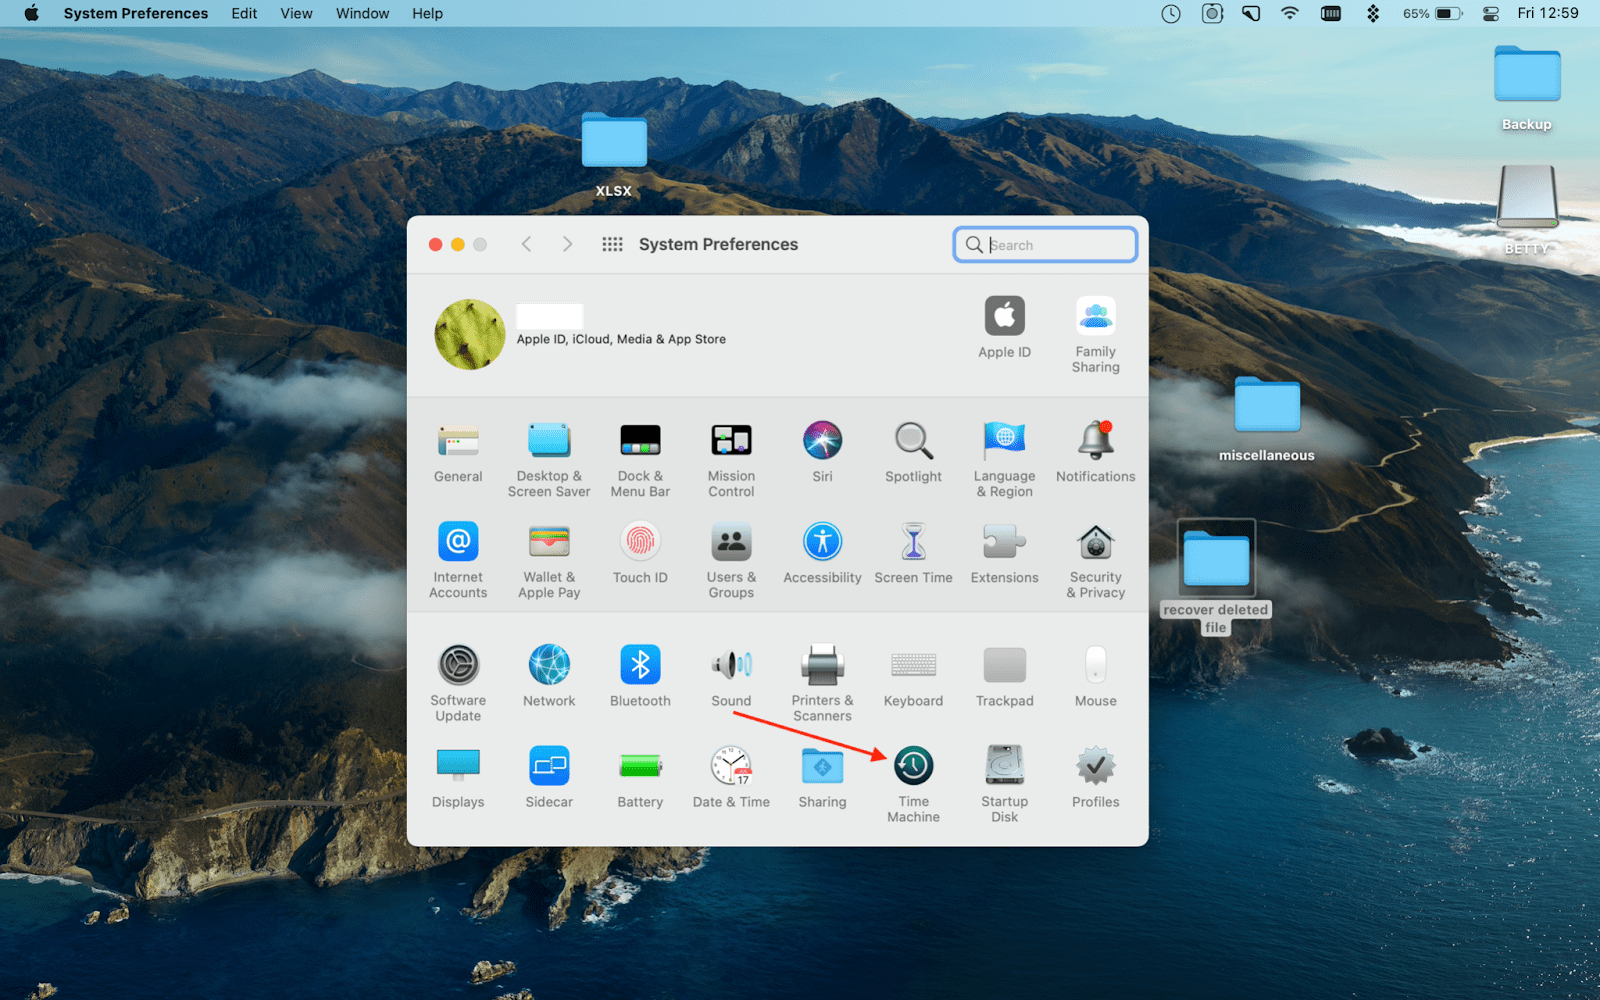Open the Edit menu
Image resolution: width=1600 pixels, height=1000 pixels.
(x=244, y=13)
